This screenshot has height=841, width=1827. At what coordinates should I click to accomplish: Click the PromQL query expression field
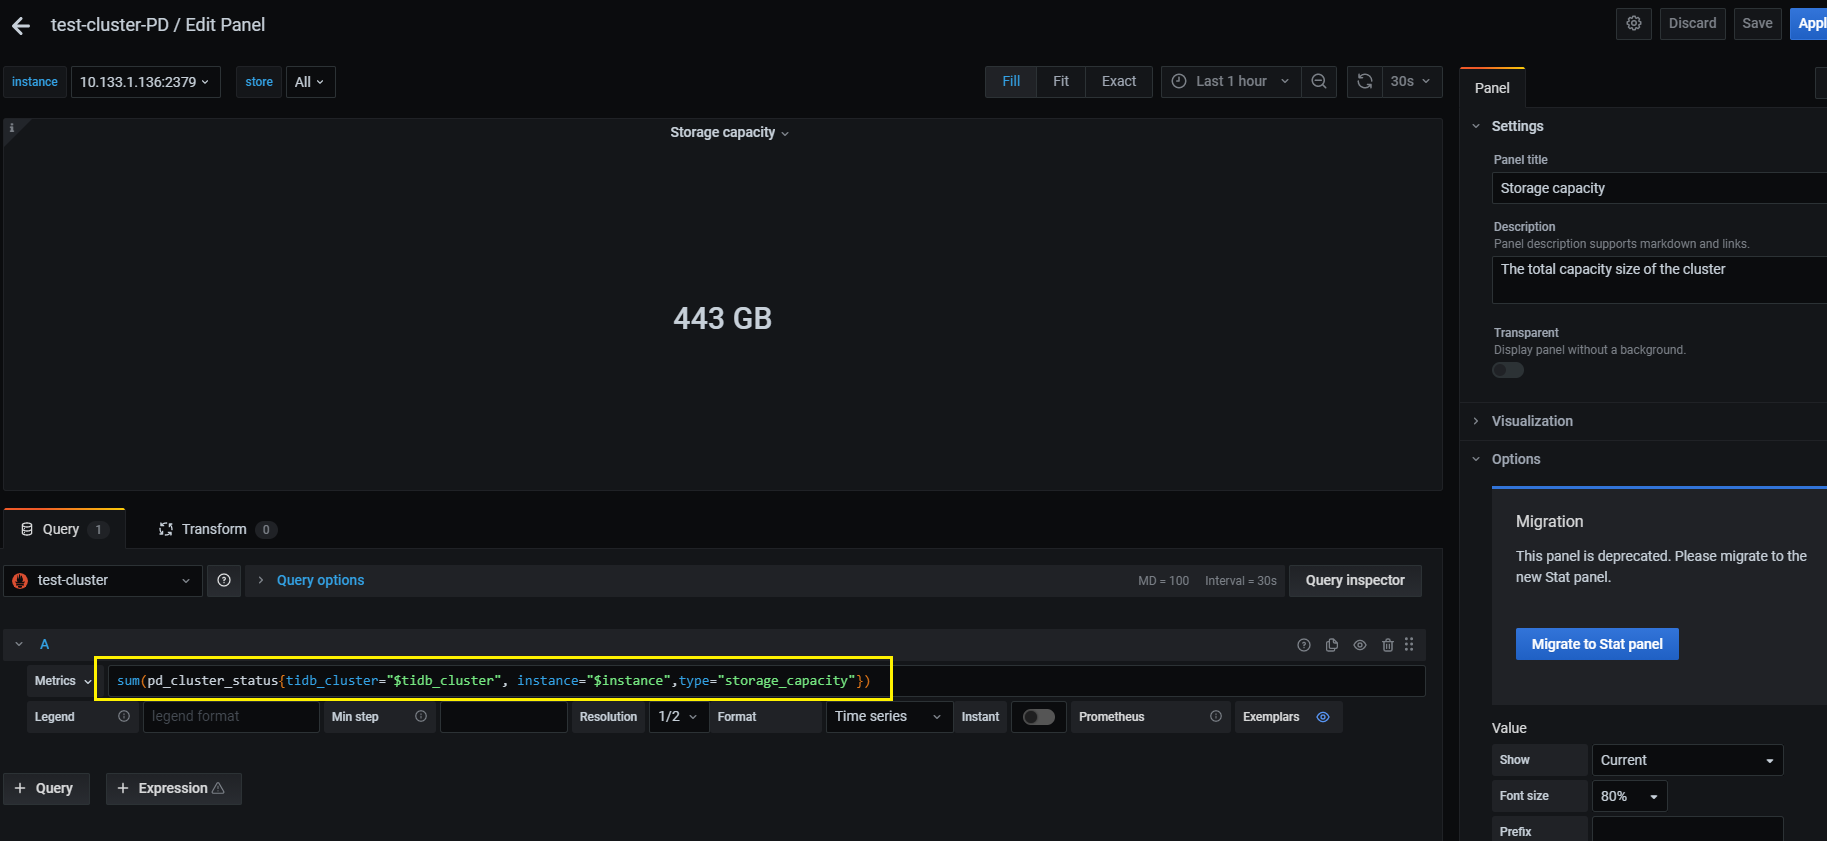[766, 681]
